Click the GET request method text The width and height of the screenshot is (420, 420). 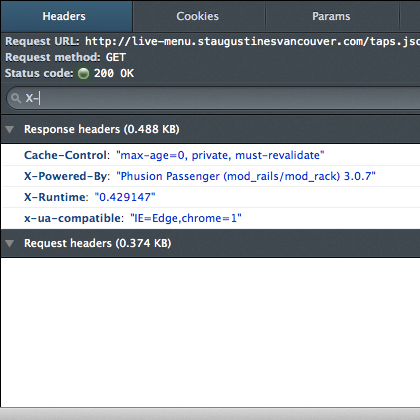click(x=116, y=57)
